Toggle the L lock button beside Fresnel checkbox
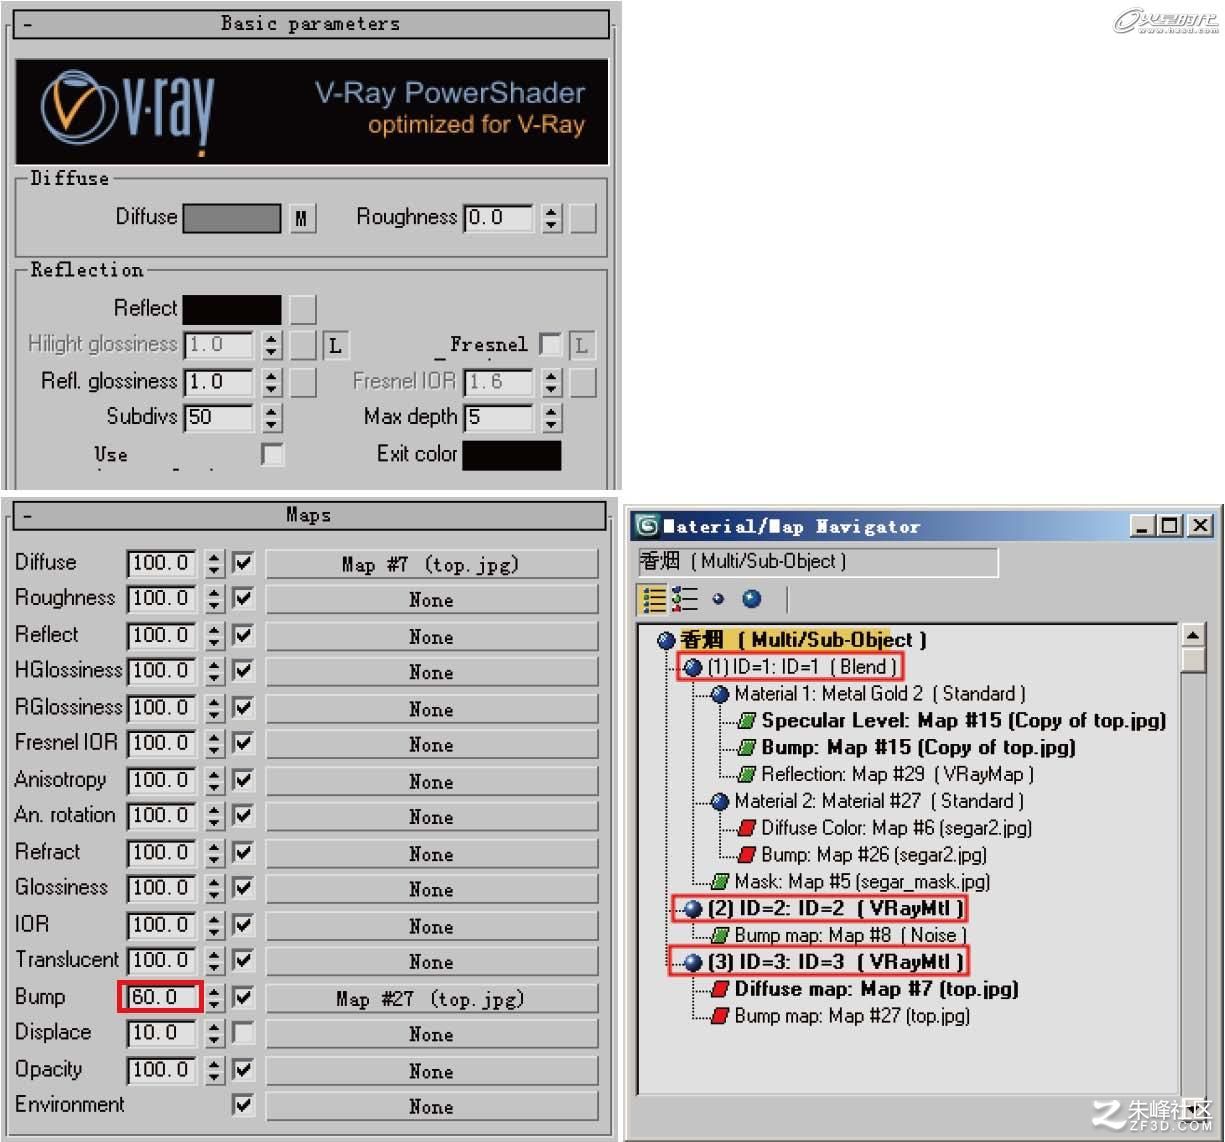This screenshot has width=1225, height=1142. (581, 346)
